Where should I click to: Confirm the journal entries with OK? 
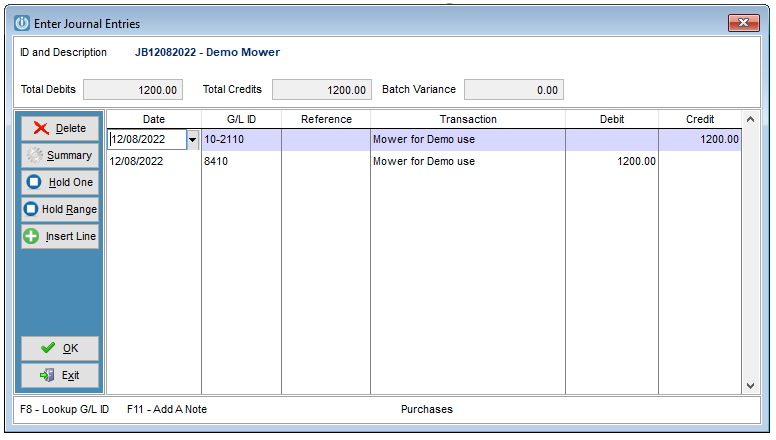[60, 348]
